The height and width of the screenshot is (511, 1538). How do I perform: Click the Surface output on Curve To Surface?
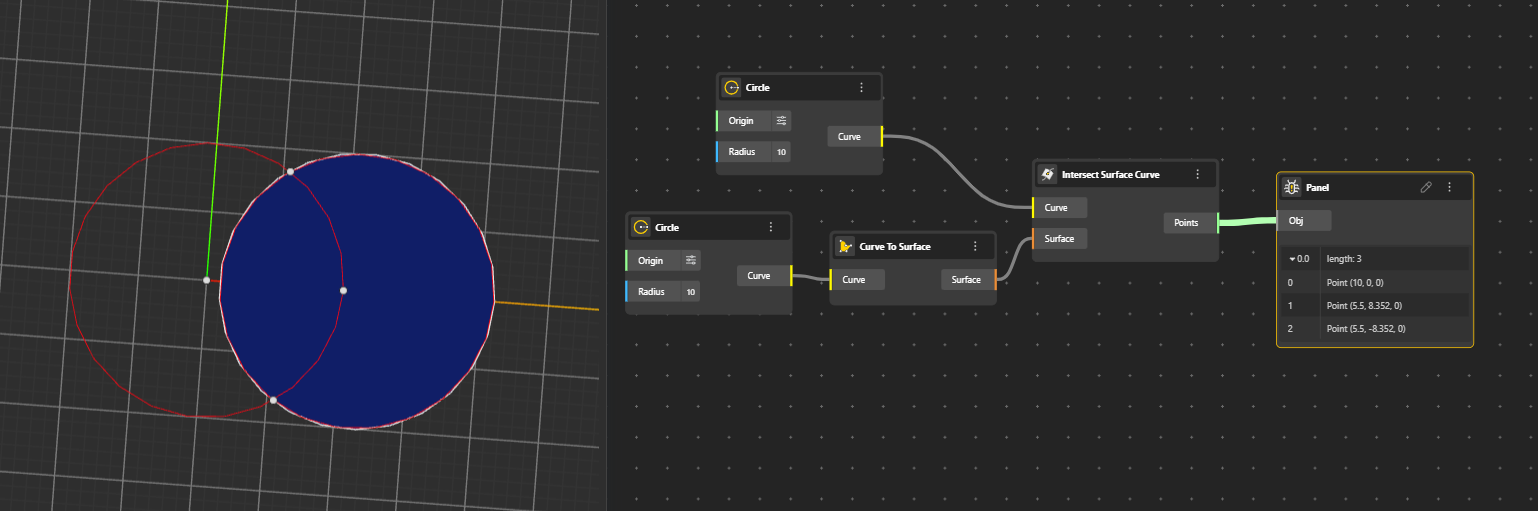967,280
